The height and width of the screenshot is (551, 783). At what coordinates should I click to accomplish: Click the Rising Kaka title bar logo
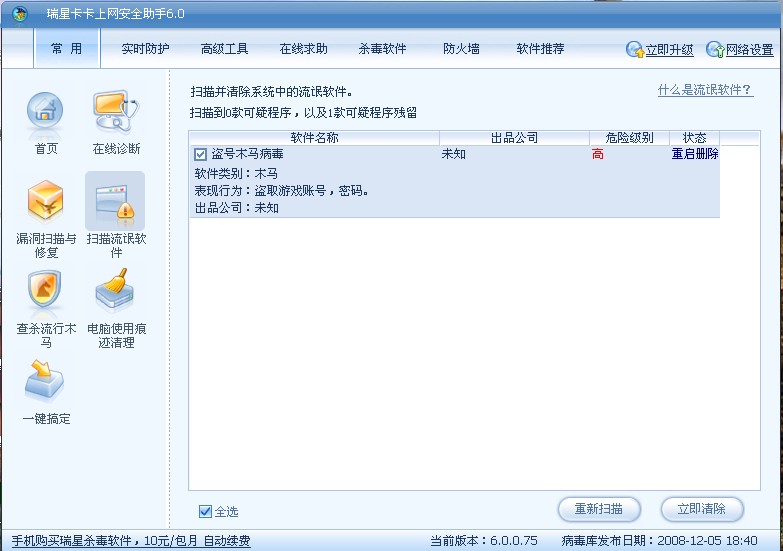(x=19, y=14)
